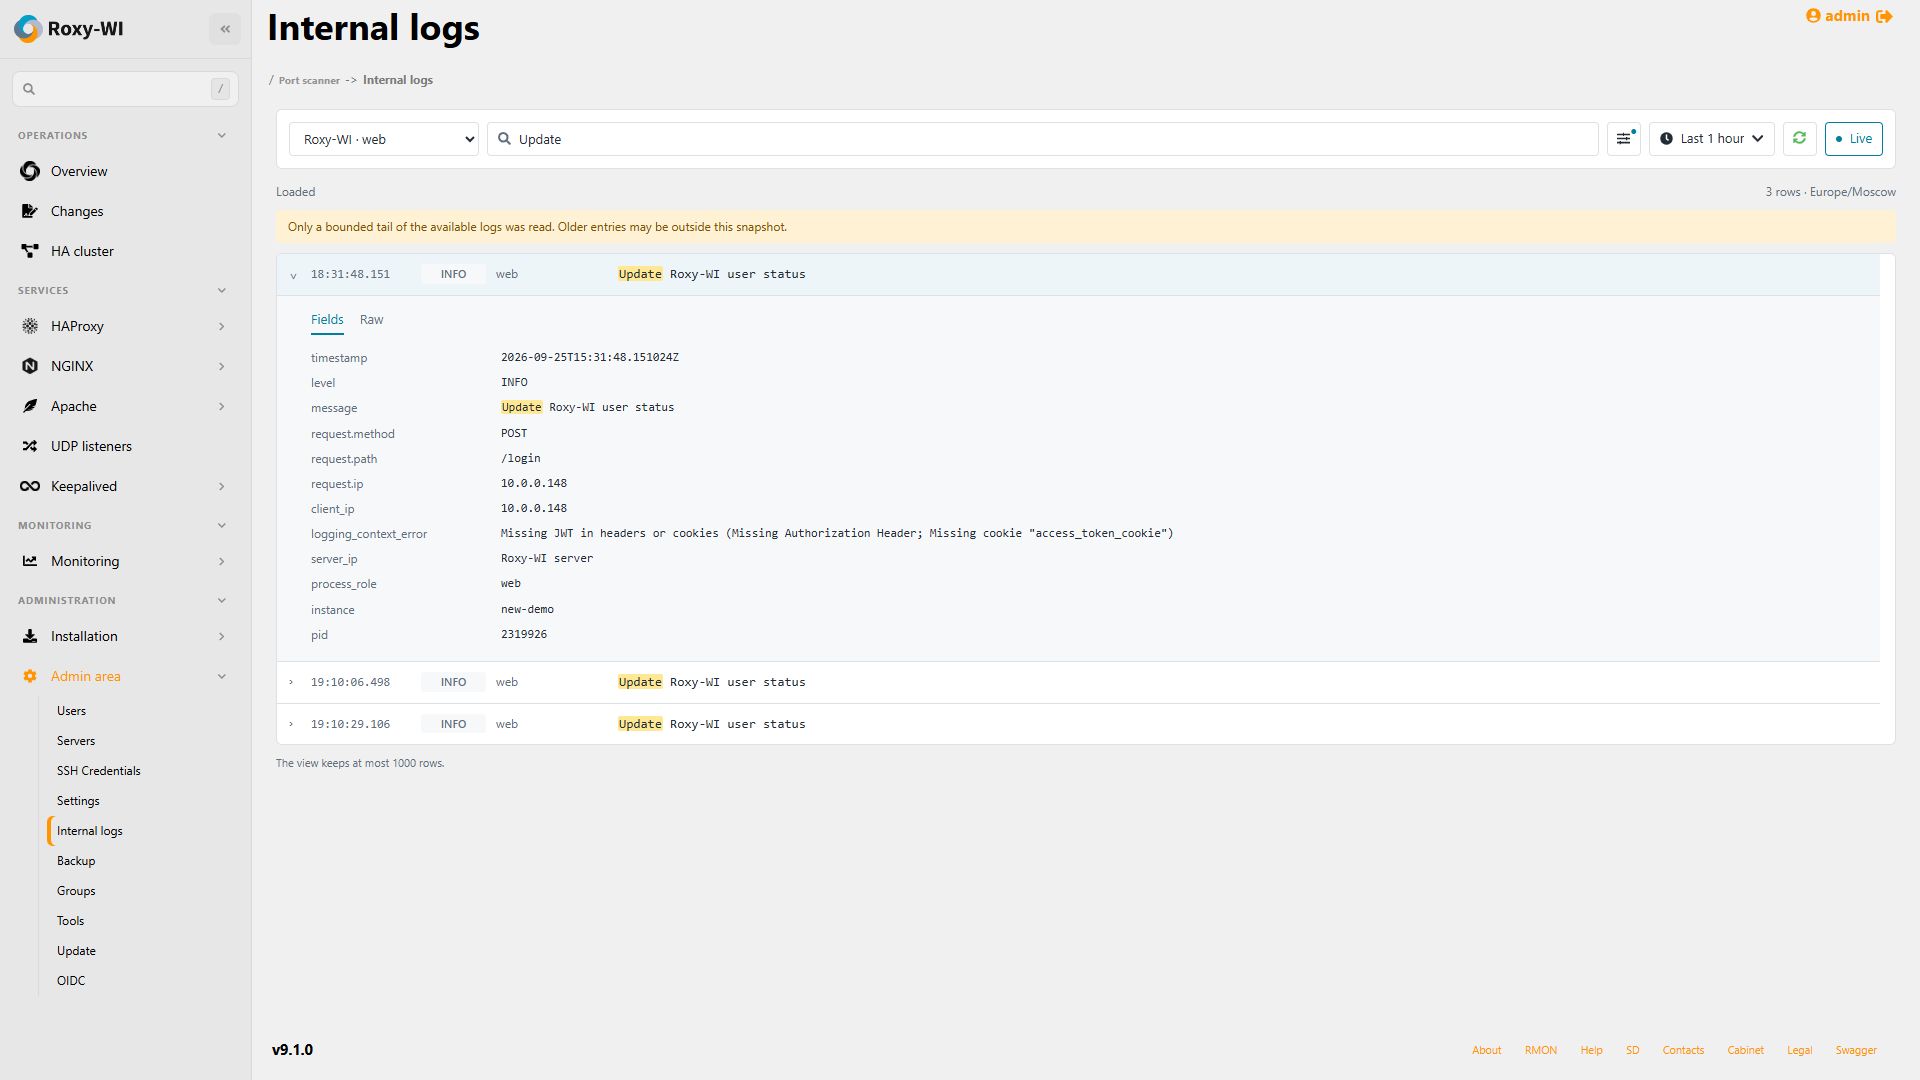The image size is (1920, 1080).
Task: Click the NGINX icon
Action: [30, 366]
